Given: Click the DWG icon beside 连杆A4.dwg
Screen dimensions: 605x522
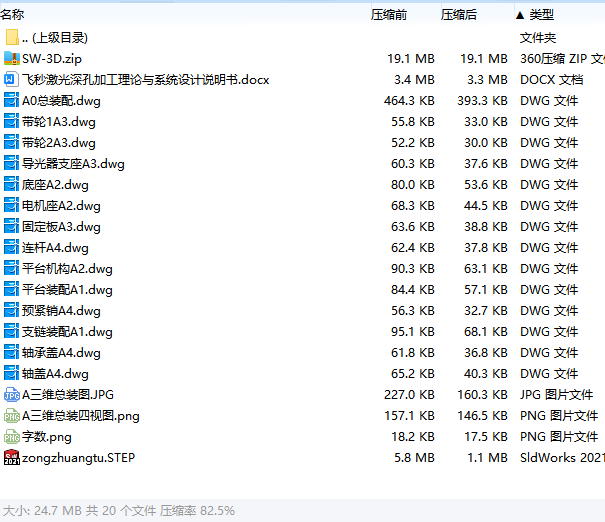Looking at the screenshot, I should click(x=11, y=247).
